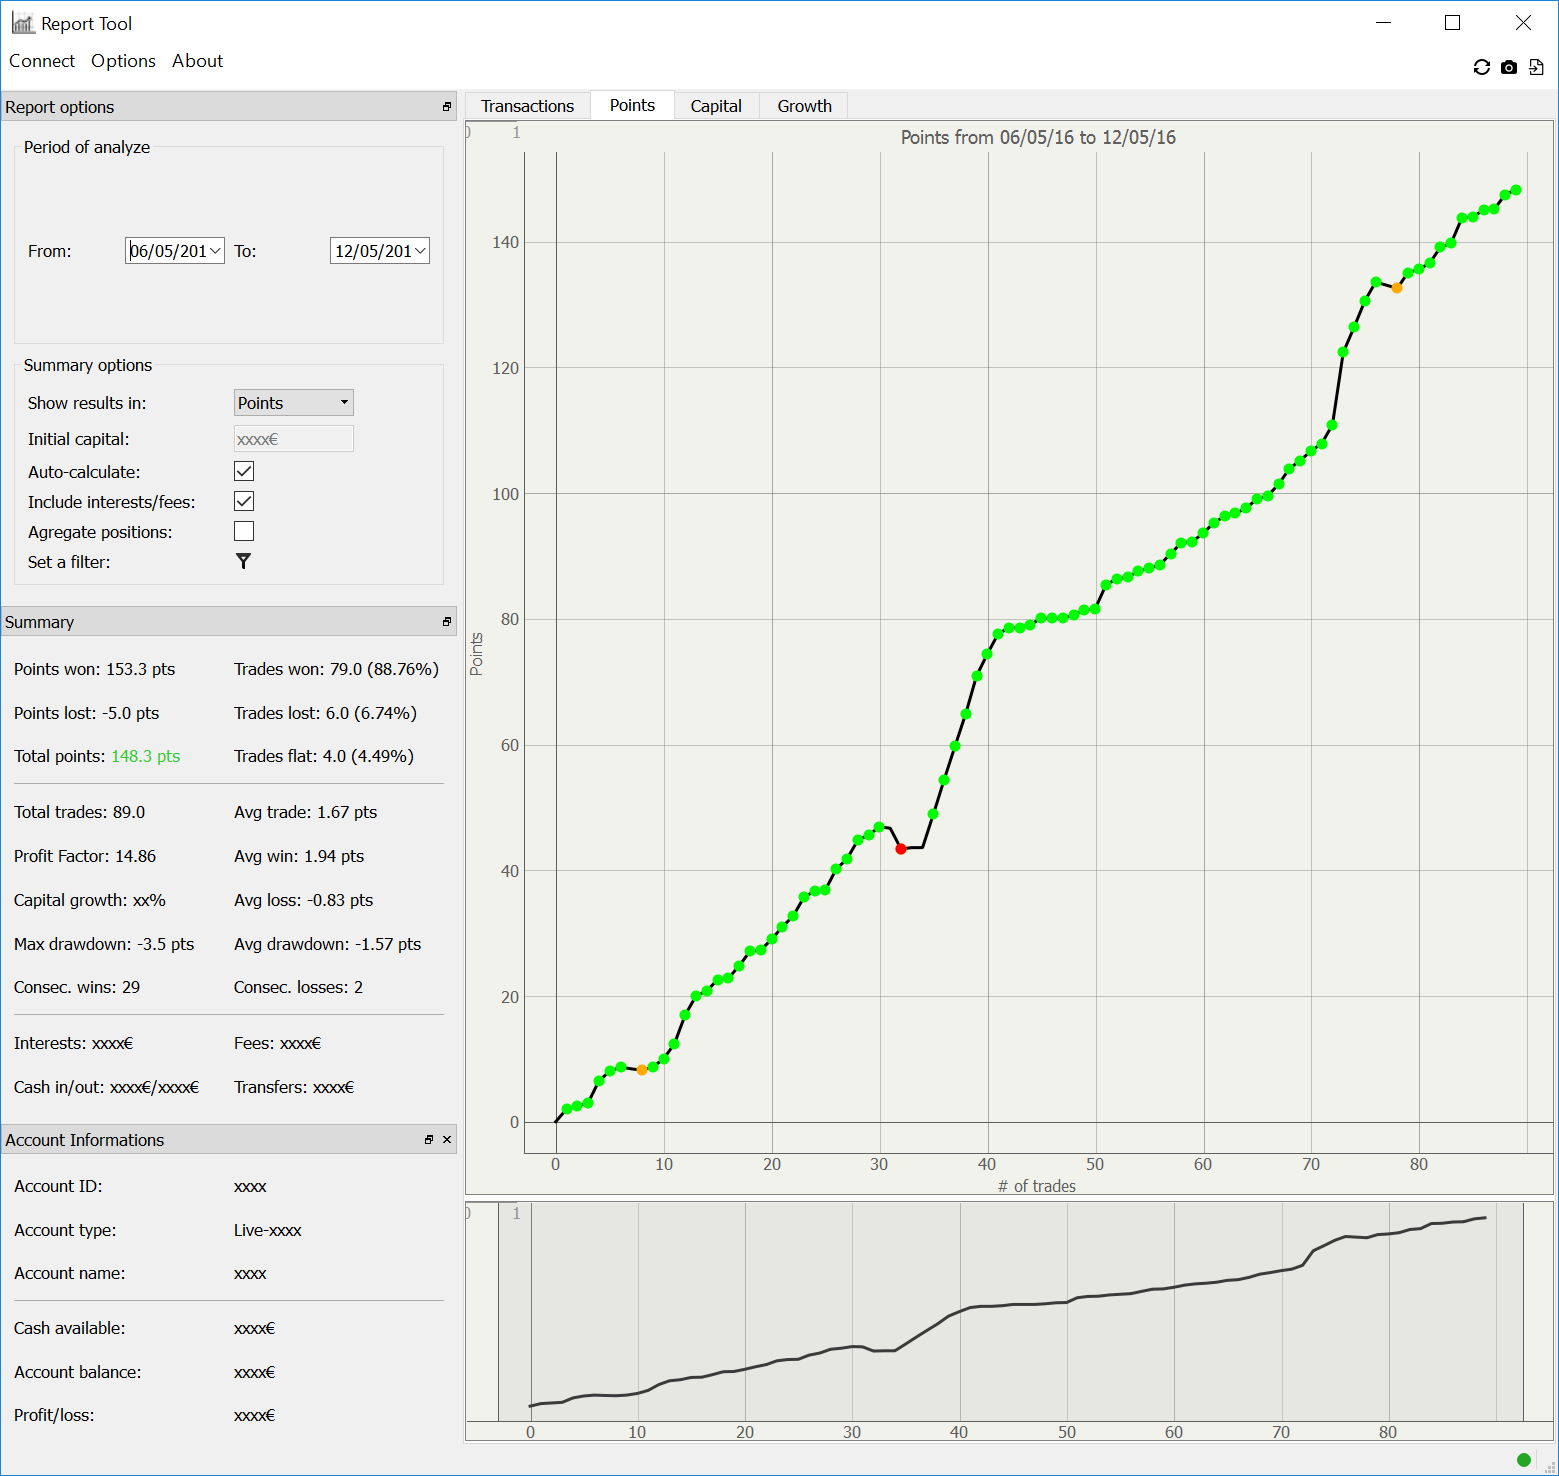Minimize the Report Tool window
Screen dimensions: 1559x1476
[1384, 23]
